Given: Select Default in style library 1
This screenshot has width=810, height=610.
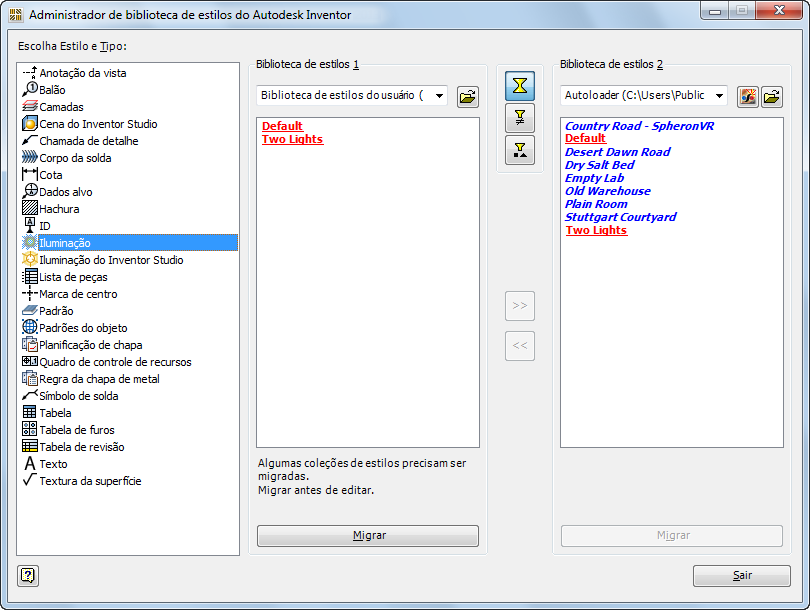Looking at the screenshot, I should [x=282, y=126].
